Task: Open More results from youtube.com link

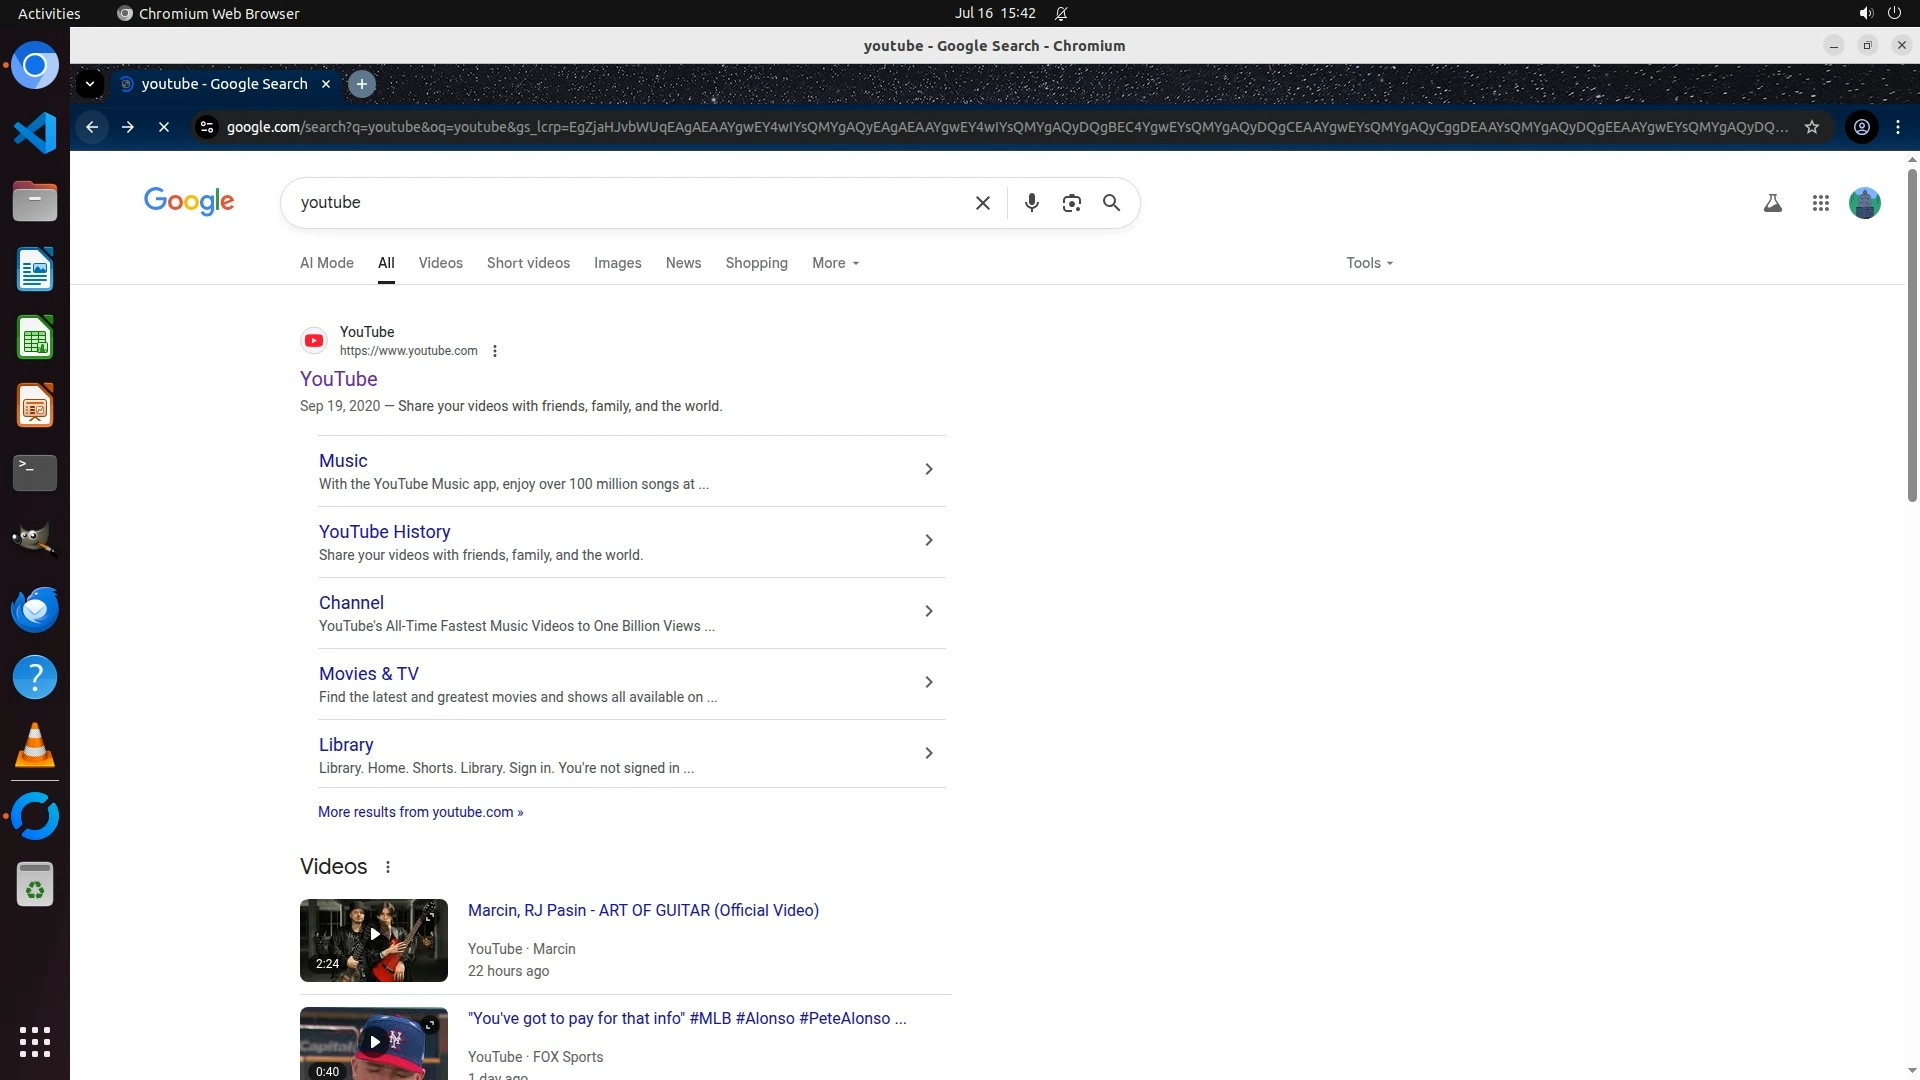Action: tap(420, 812)
